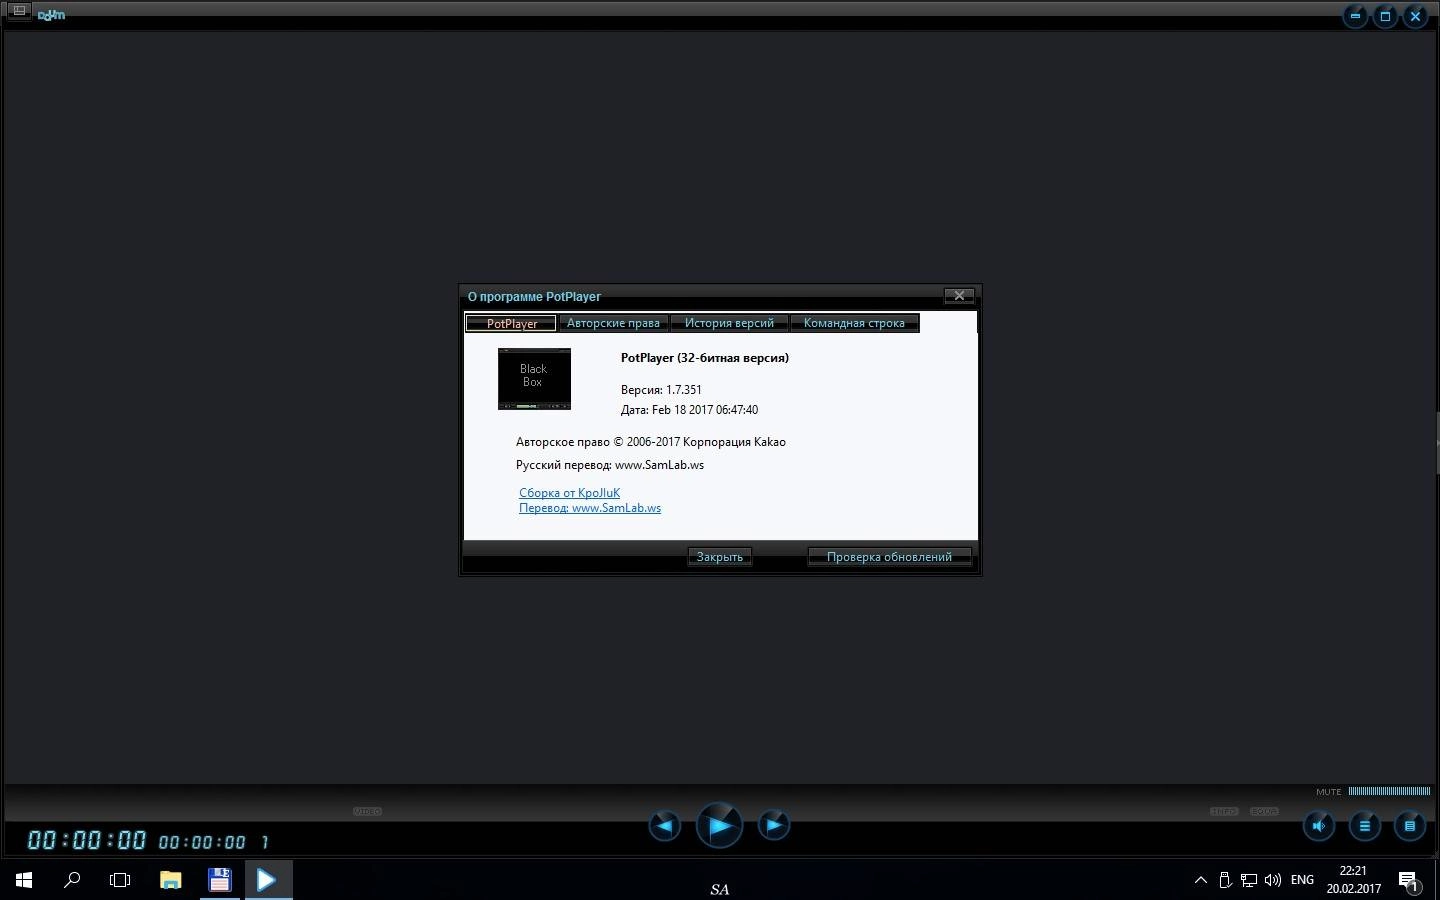Open Task View in taskbar
Viewport: 1440px width, 900px height.
click(x=120, y=880)
